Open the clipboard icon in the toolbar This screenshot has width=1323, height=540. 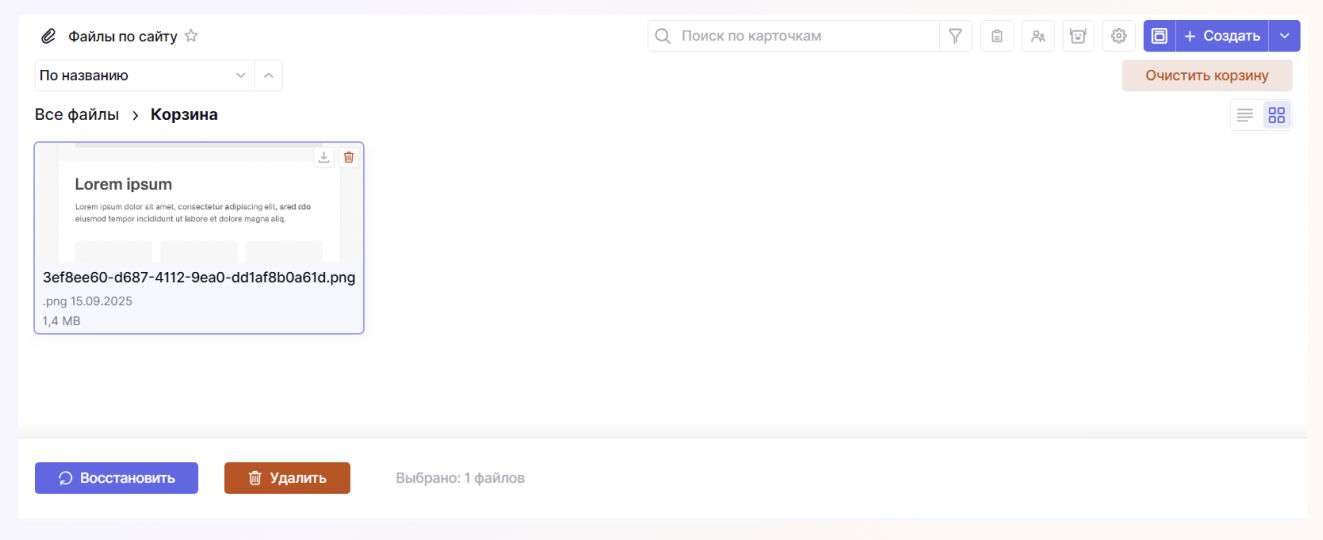coord(997,36)
